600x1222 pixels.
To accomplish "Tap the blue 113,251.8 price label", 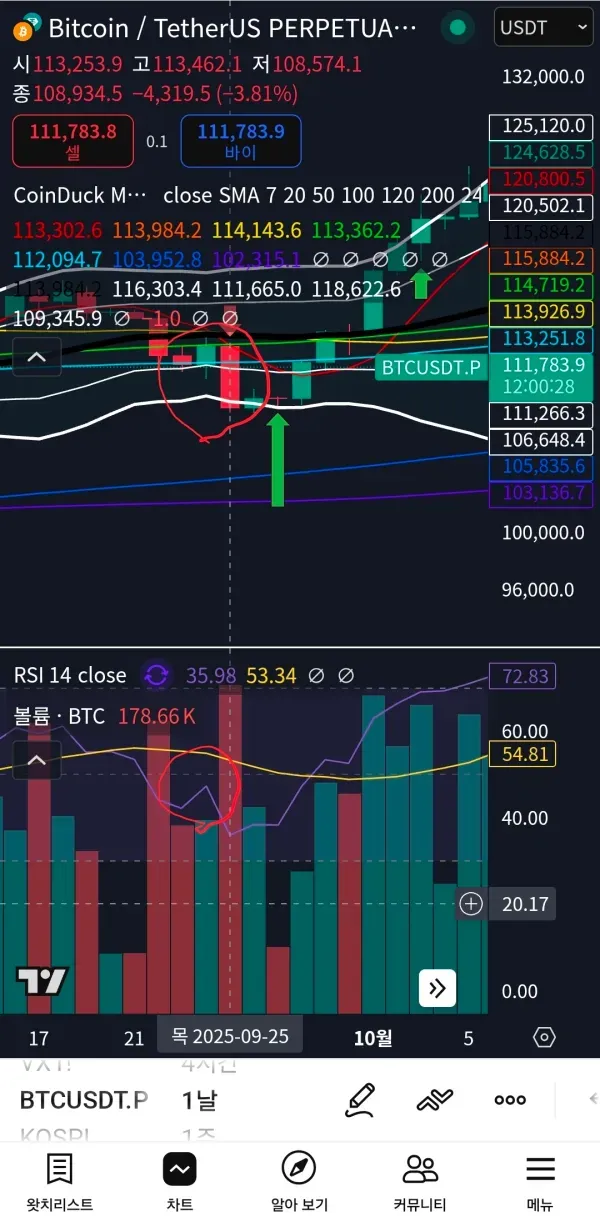I will point(540,338).
